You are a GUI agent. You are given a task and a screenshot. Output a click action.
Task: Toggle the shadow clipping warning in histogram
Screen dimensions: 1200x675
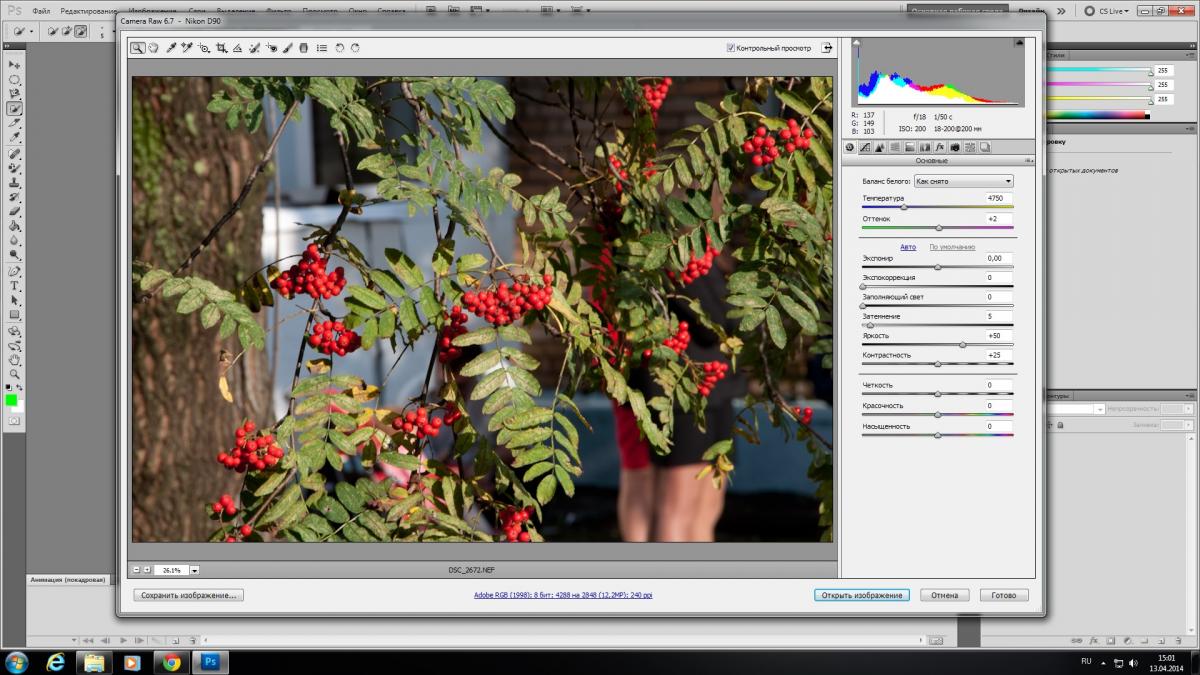pyautogui.click(x=857, y=43)
